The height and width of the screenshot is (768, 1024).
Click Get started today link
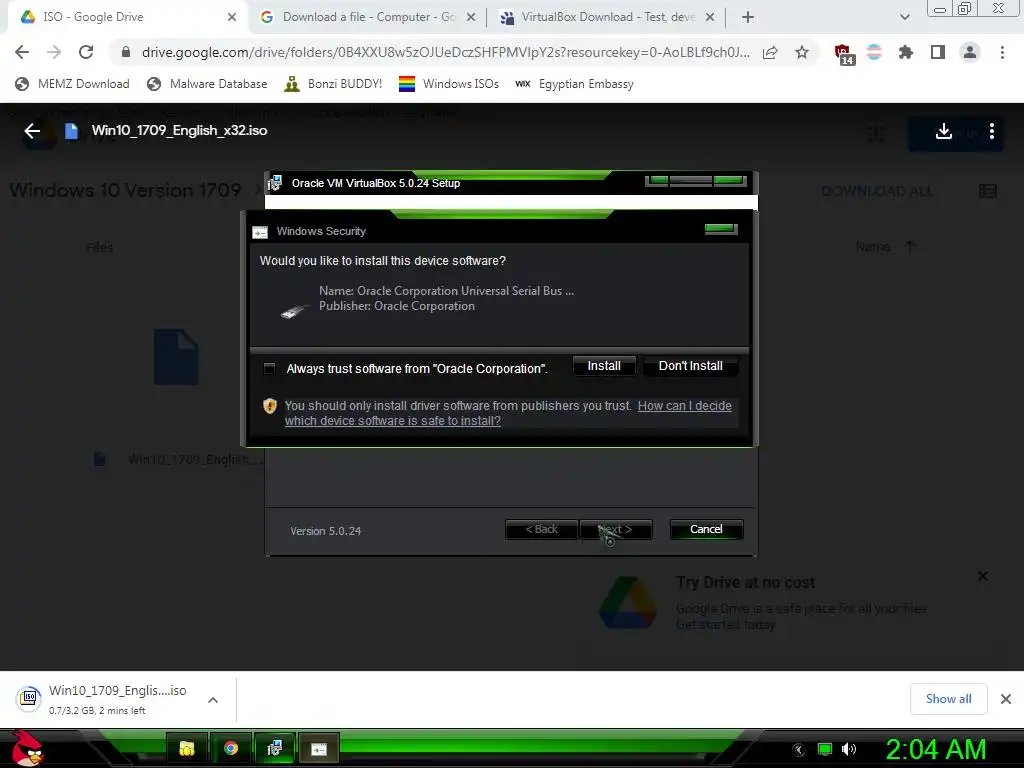(x=726, y=625)
